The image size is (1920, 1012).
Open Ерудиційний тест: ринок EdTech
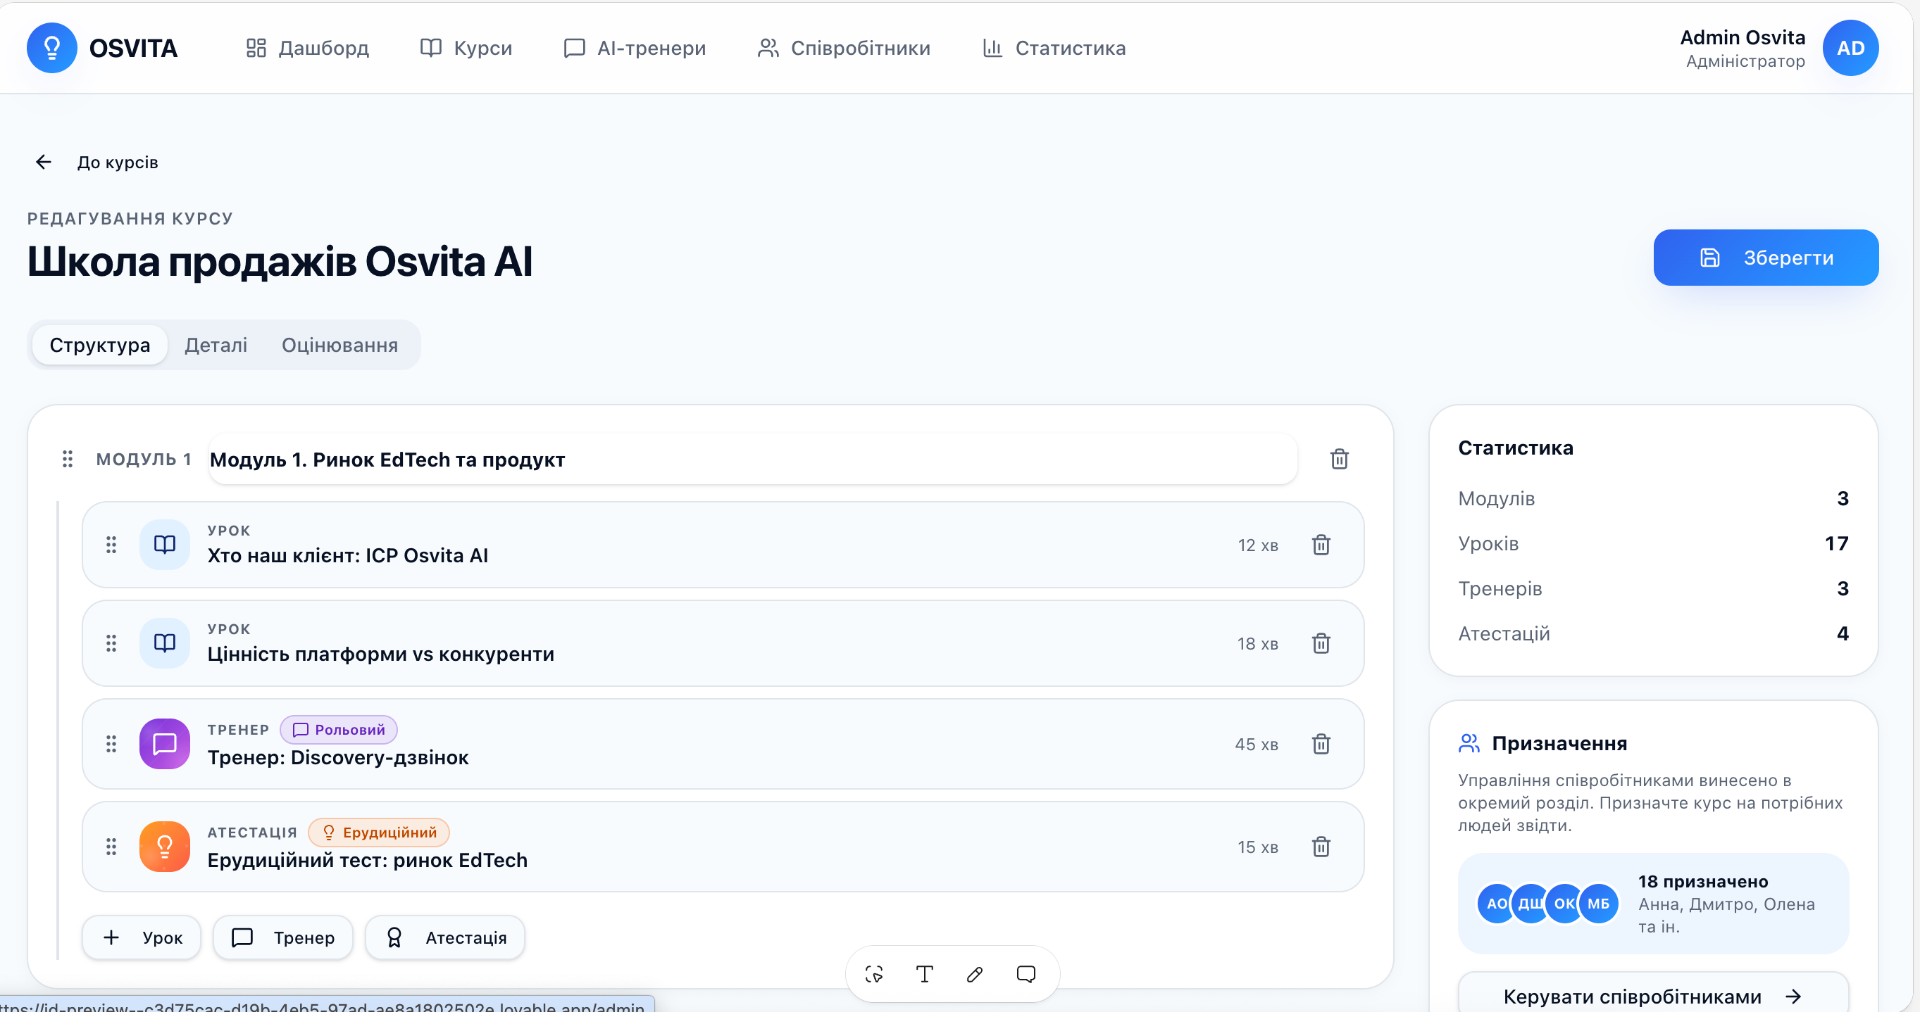(367, 861)
